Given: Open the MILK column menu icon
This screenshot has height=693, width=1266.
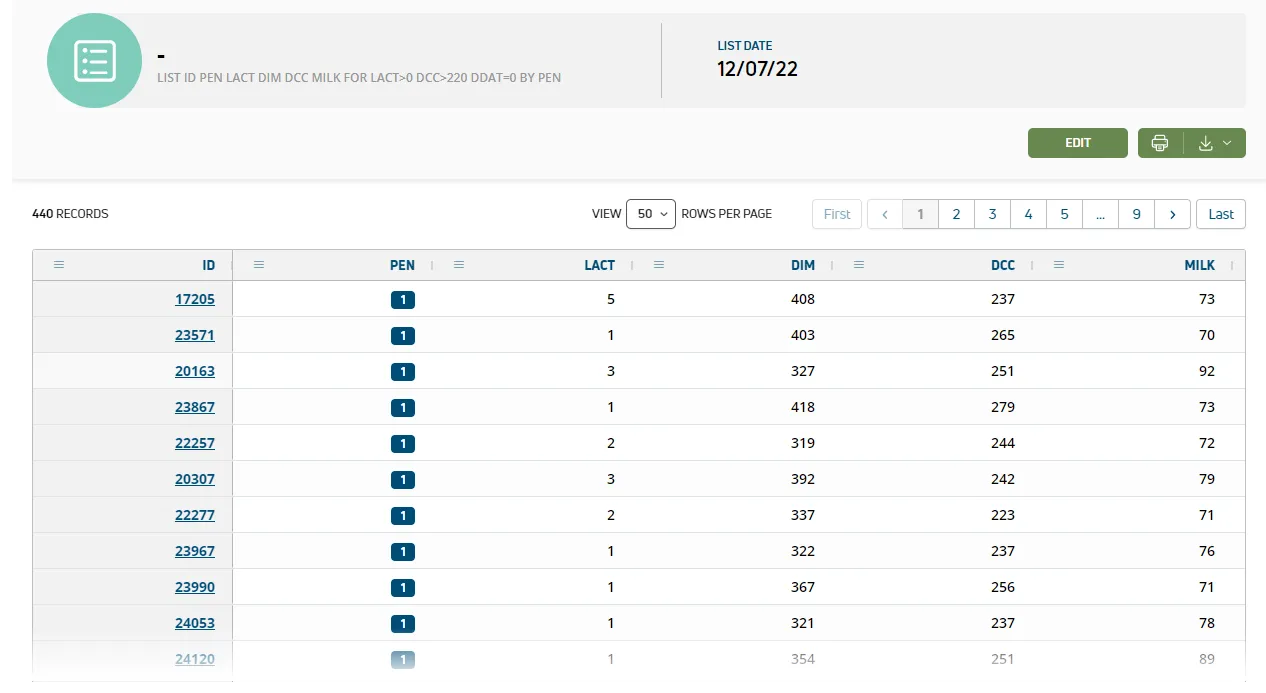Looking at the screenshot, I should [x=1059, y=265].
